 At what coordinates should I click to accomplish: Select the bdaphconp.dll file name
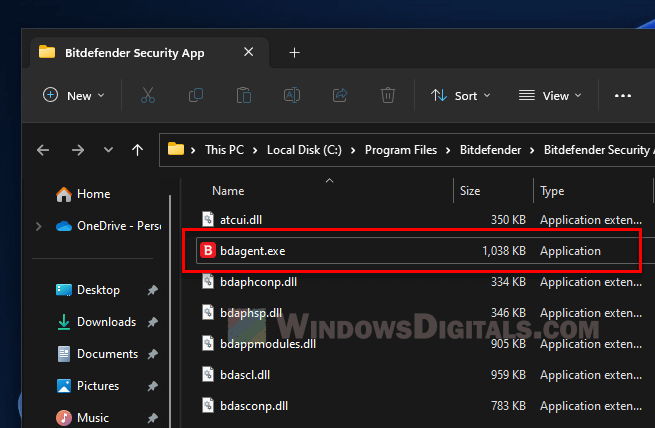[259, 282]
